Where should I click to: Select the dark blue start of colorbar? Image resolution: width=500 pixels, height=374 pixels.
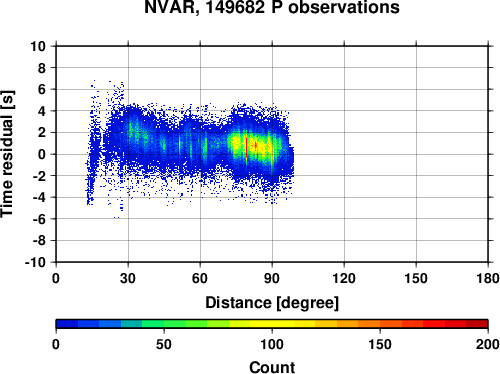tap(67, 323)
